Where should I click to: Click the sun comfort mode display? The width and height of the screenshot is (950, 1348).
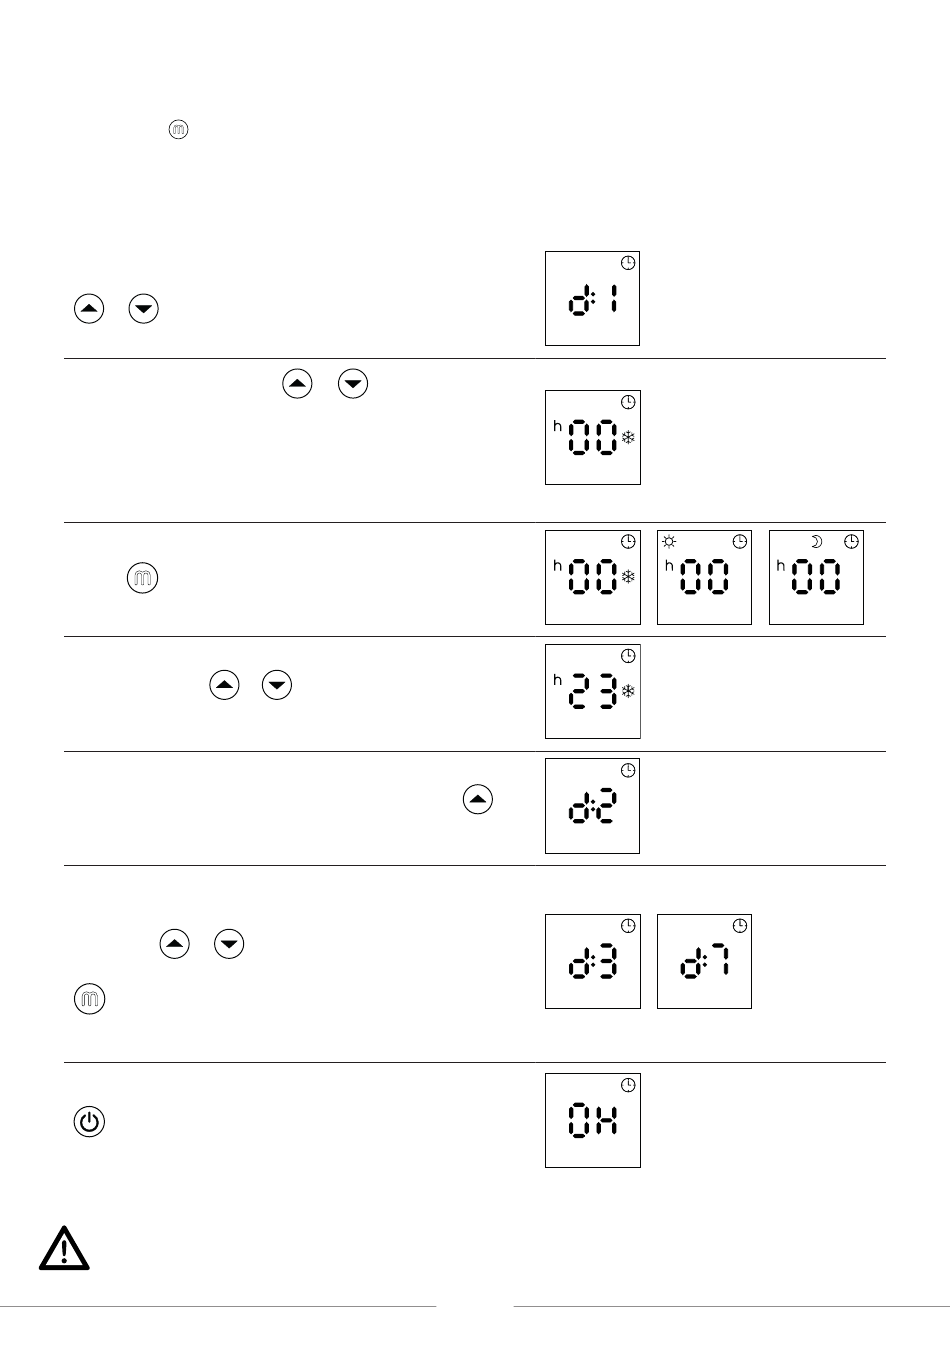[x=704, y=577]
